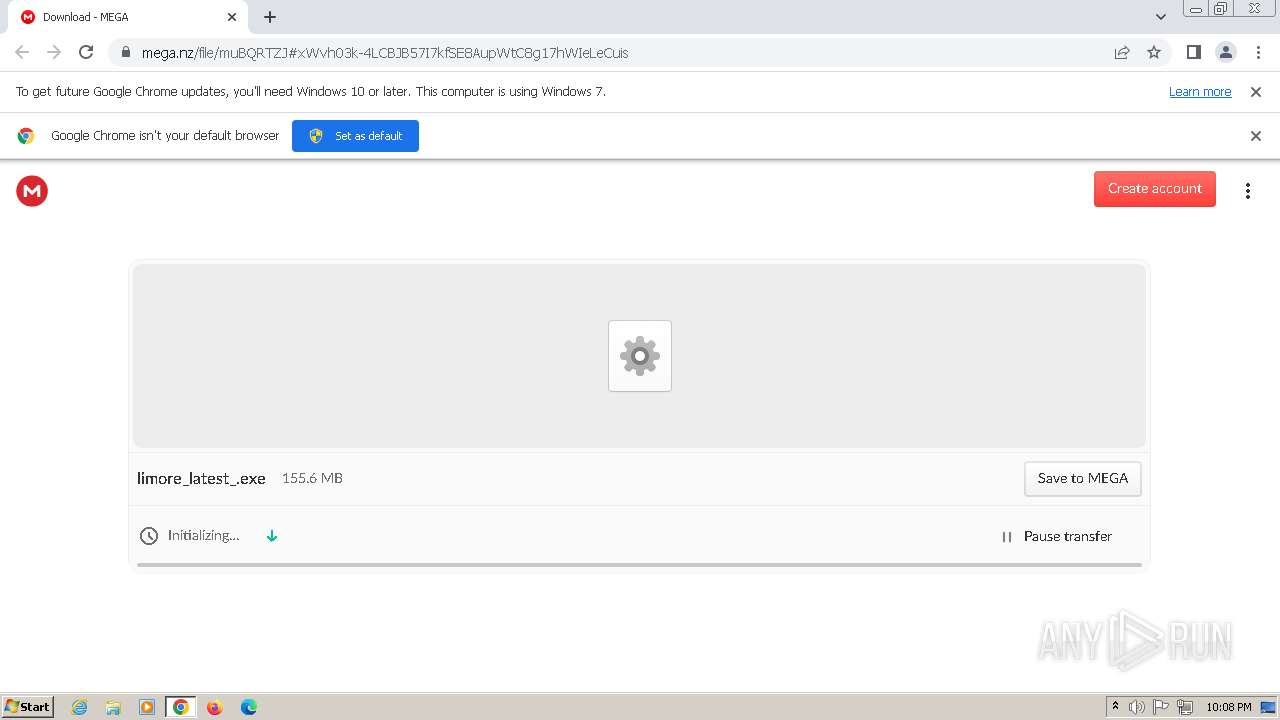Screen dimensions: 1280x720
Task: Click the green download arrow icon
Action: point(272,536)
